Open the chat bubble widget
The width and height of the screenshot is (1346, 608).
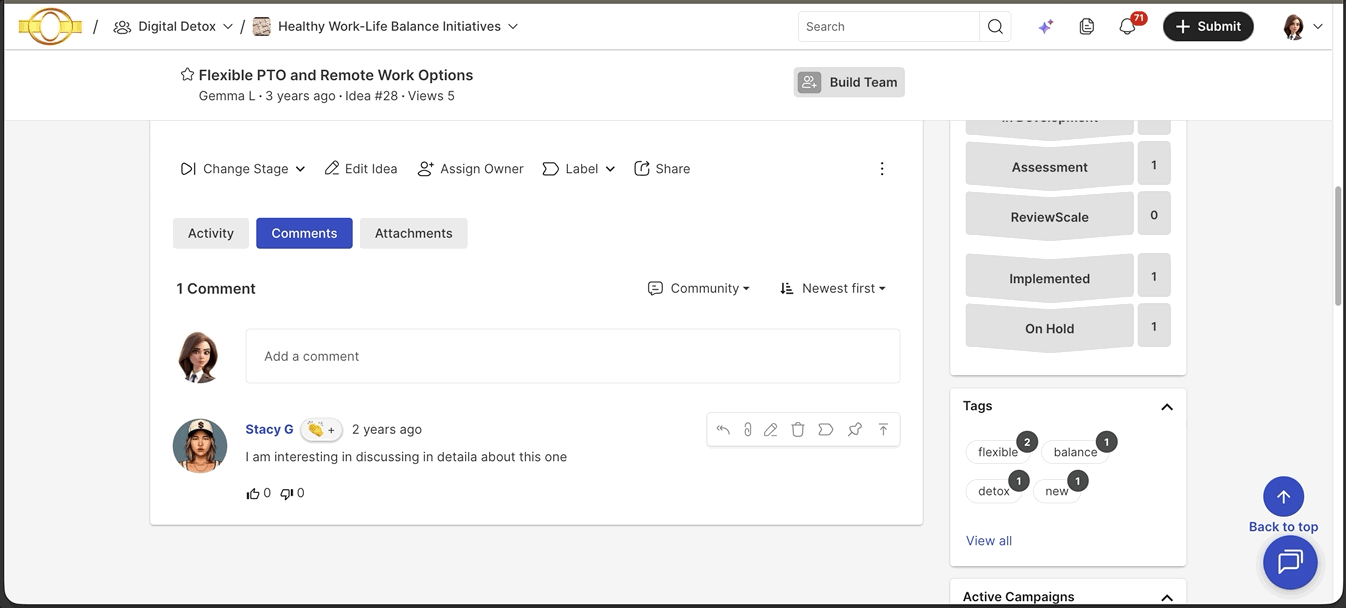point(1290,562)
